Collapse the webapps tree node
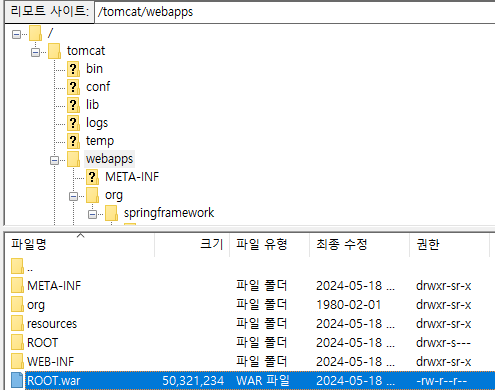This screenshot has width=495, height=390. [x=54, y=160]
